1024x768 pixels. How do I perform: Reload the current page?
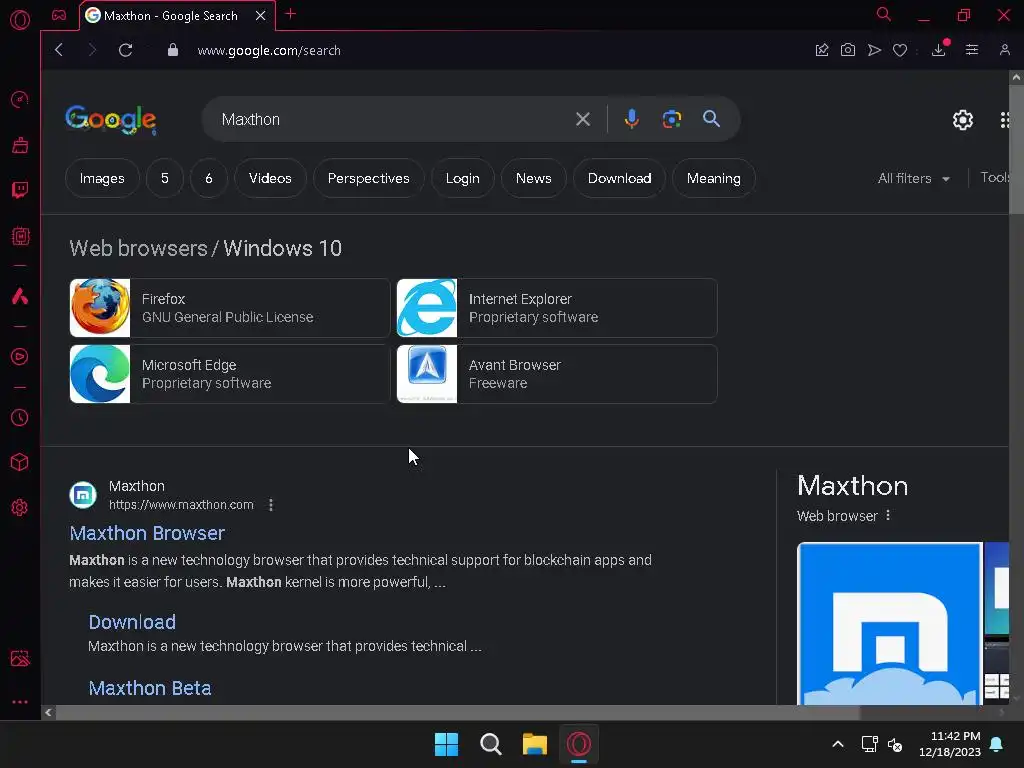coord(125,50)
